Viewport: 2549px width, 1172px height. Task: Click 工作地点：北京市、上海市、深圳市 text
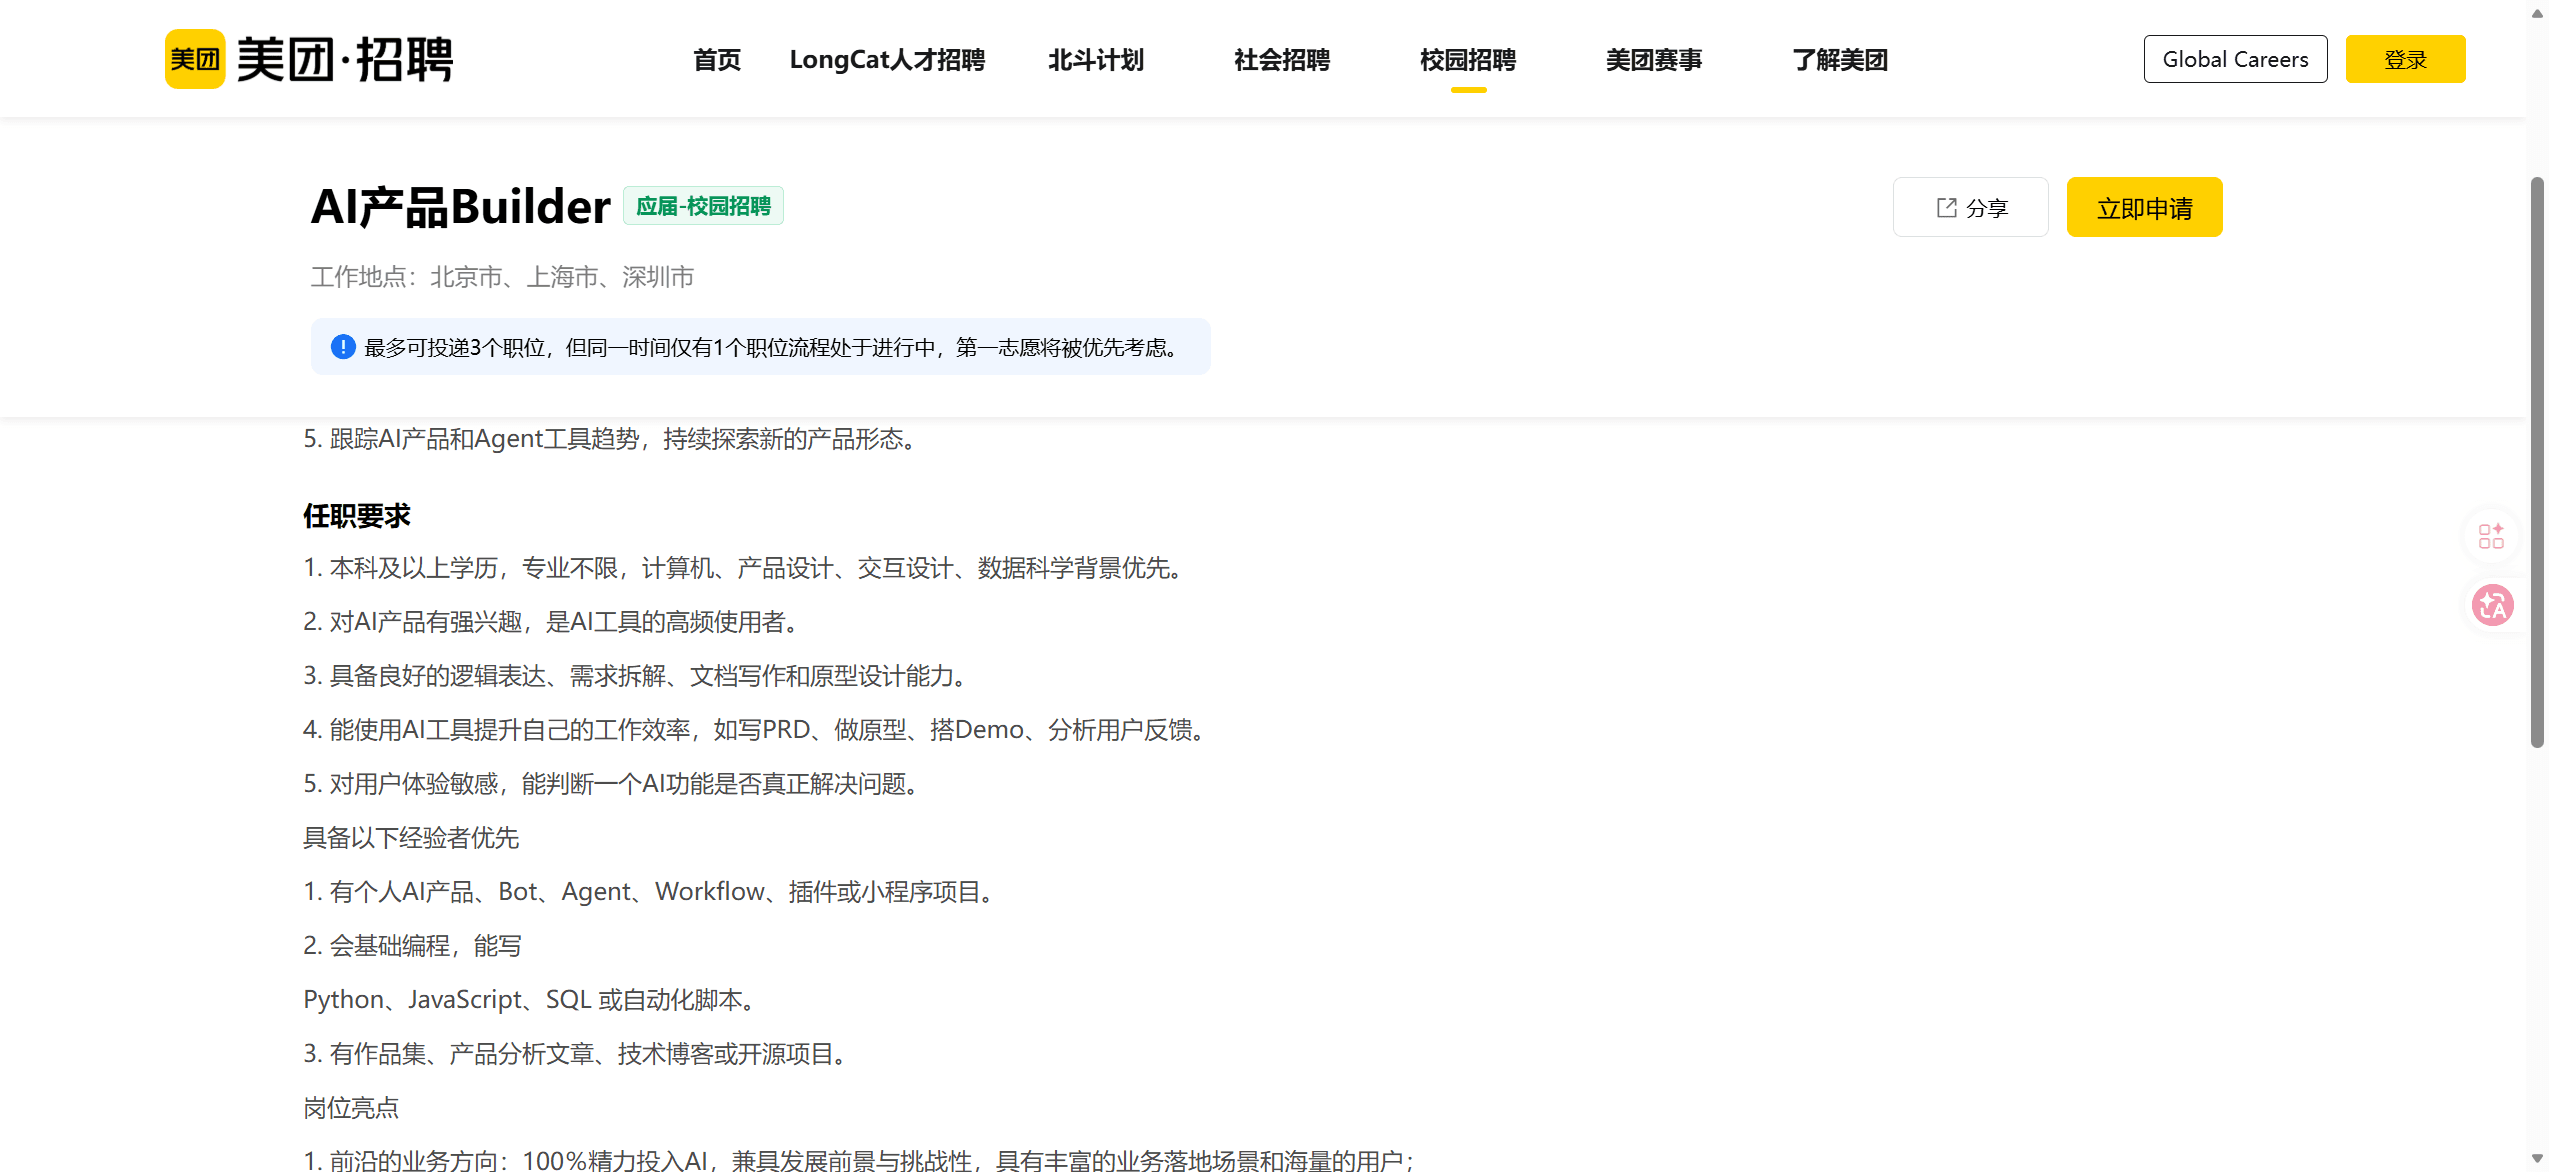(502, 277)
